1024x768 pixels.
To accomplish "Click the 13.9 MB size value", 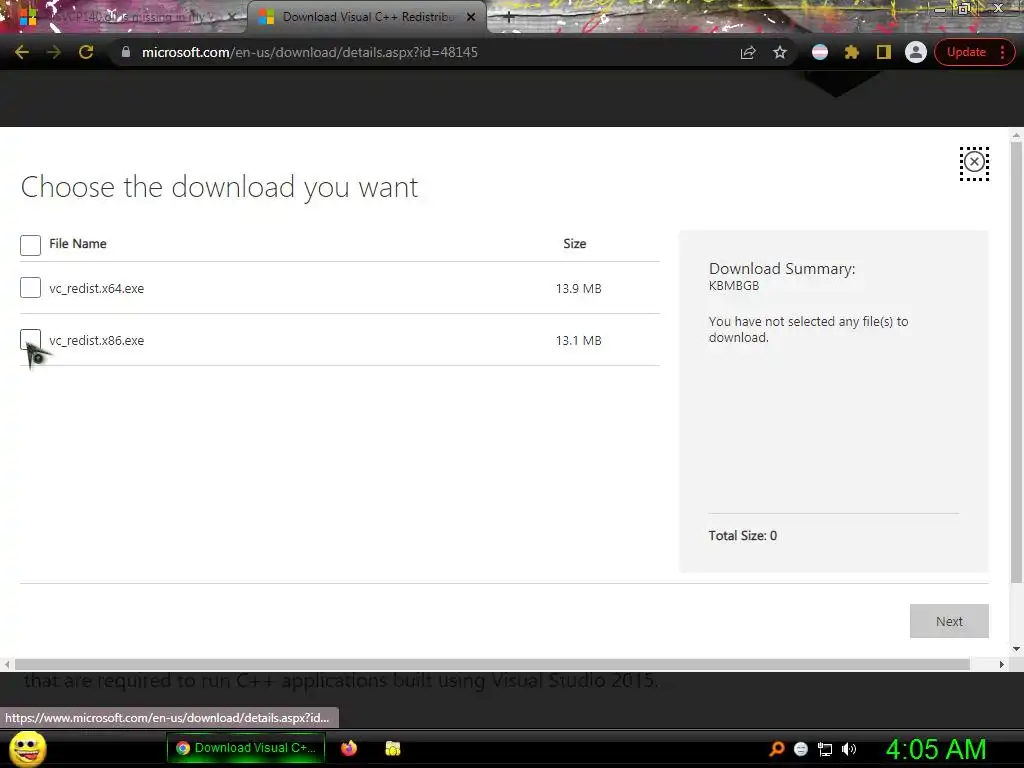I will [579, 288].
